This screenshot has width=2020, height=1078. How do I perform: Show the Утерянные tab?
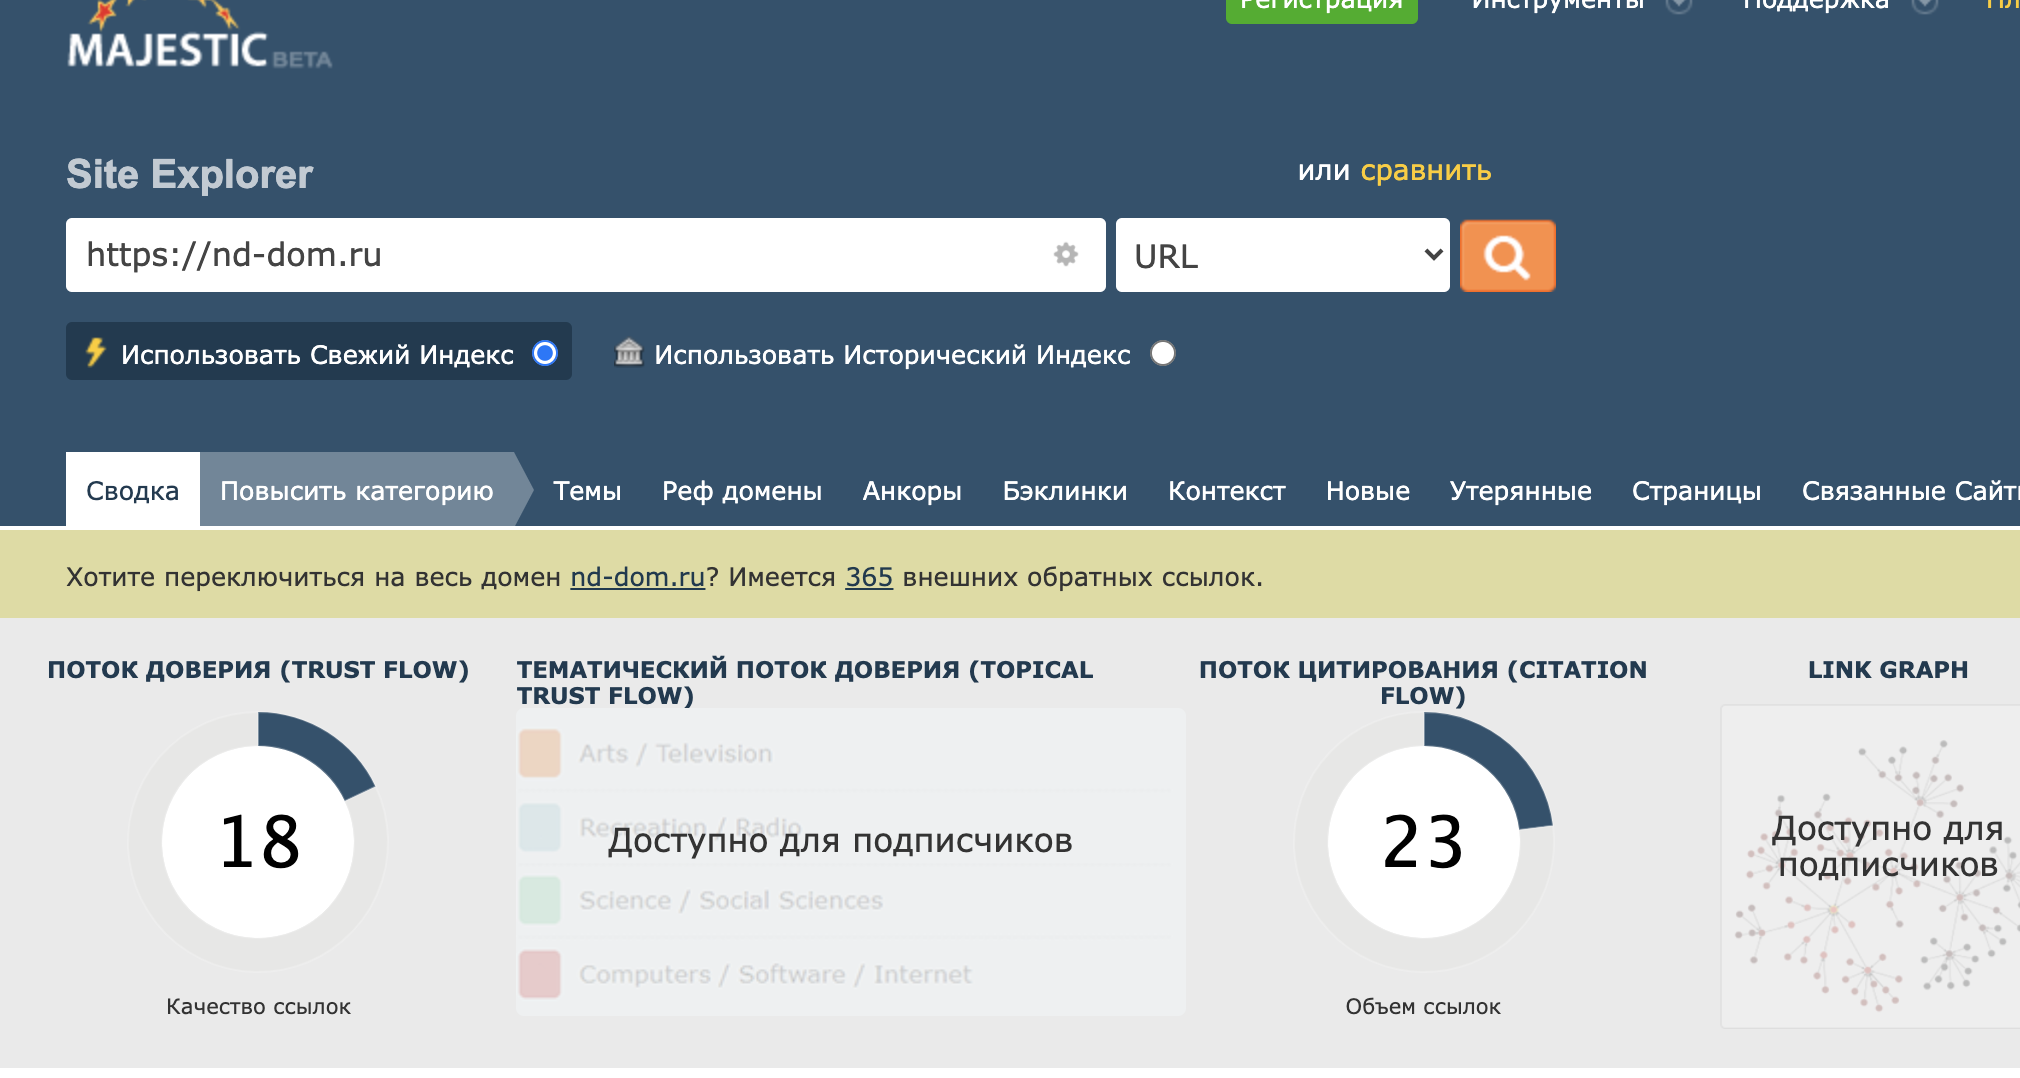(x=1521, y=491)
